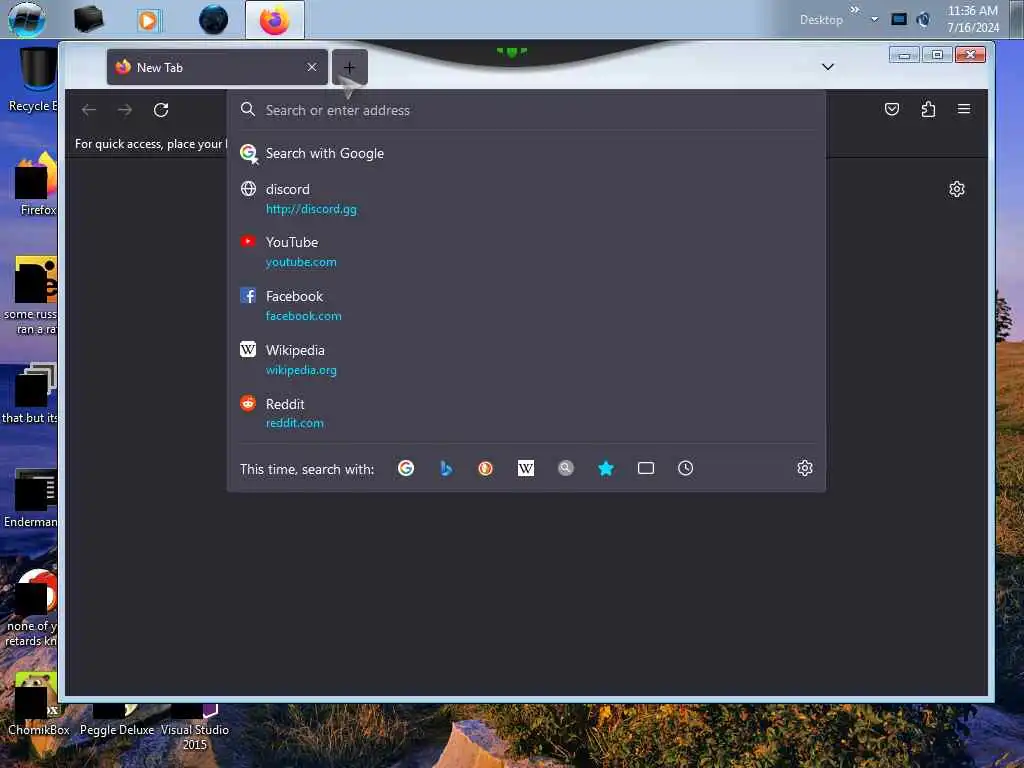This screenshot has width=1024, height=768.
Task: Open a new tab with plus button
Action: point(349,67)
